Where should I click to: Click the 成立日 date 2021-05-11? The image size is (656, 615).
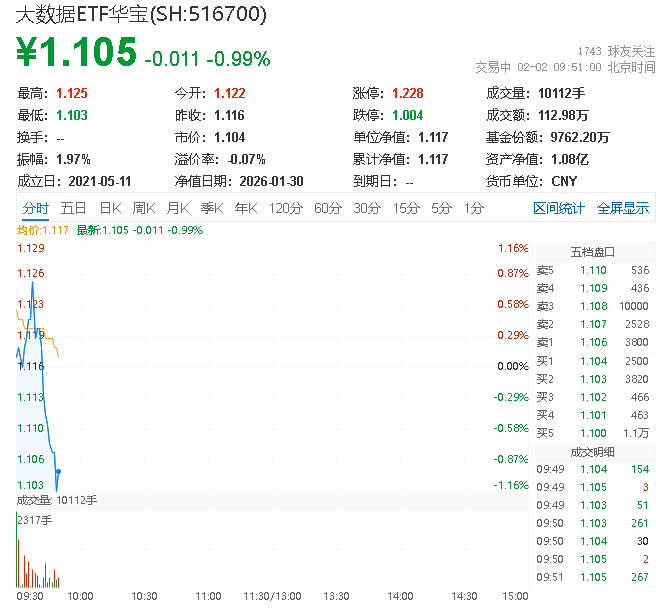[100, 181]
